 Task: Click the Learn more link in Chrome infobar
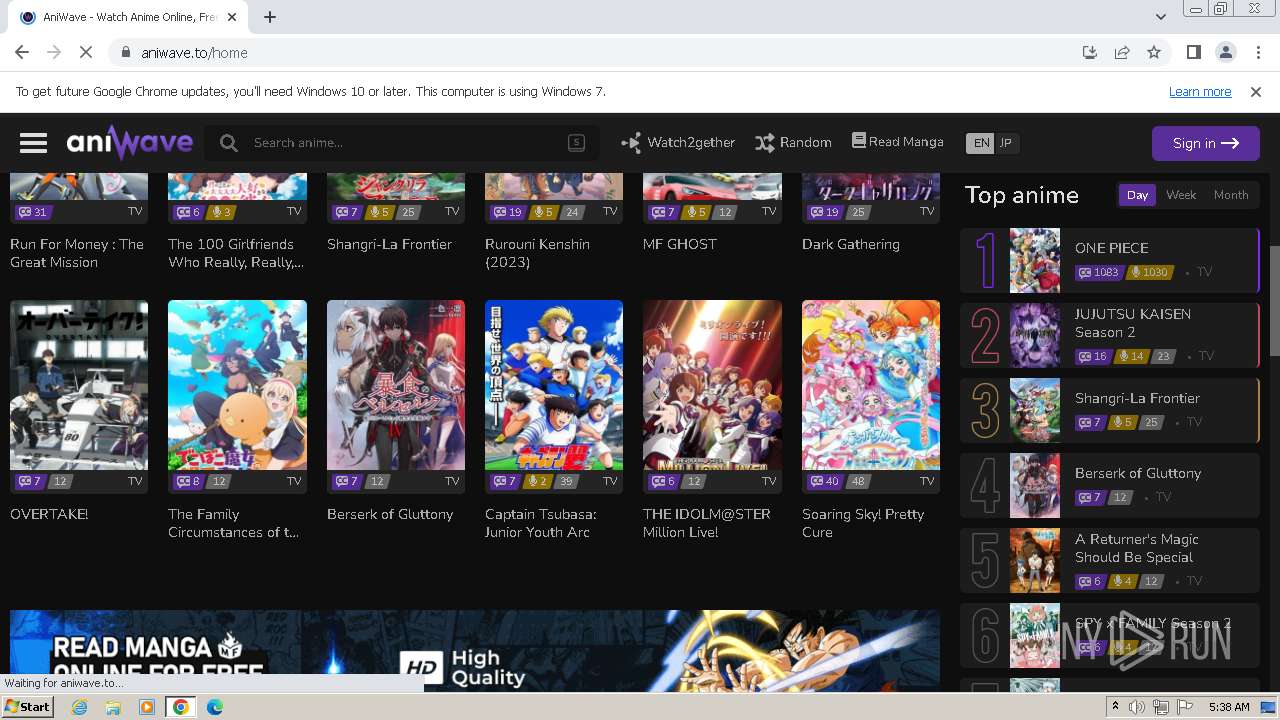click(x=1200, y=91)
